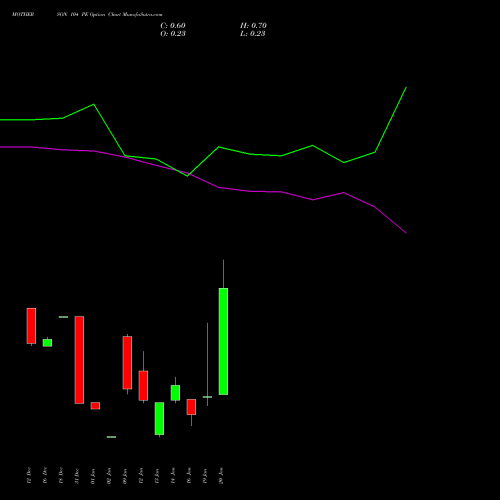
Task: Click the 31 Dec date axis label
Action: (77, 476)
